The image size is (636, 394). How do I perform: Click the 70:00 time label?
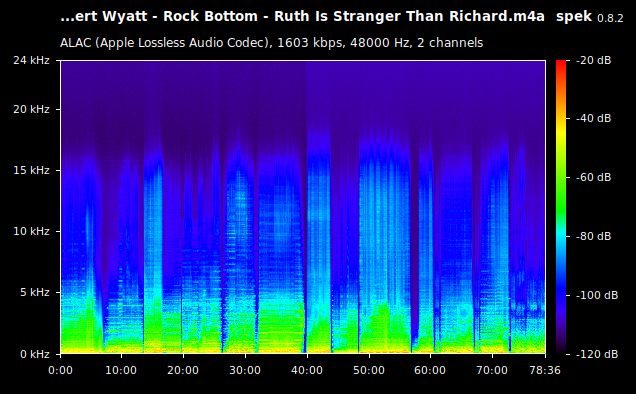pyautogui.click(x=492, y=370)
